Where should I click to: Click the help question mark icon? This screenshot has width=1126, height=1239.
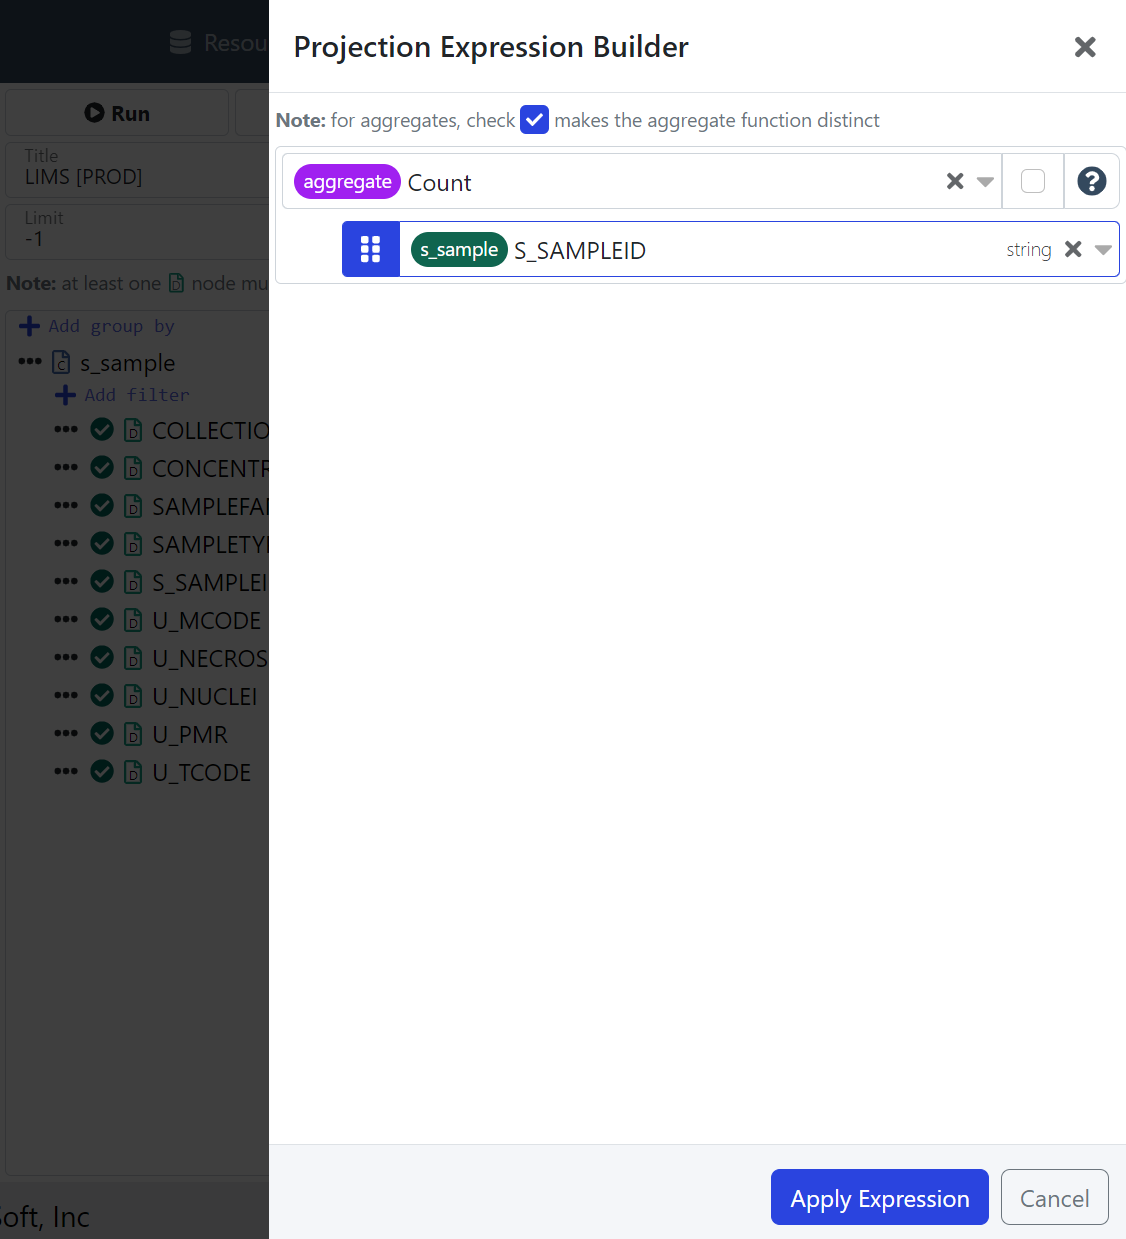1091,181
